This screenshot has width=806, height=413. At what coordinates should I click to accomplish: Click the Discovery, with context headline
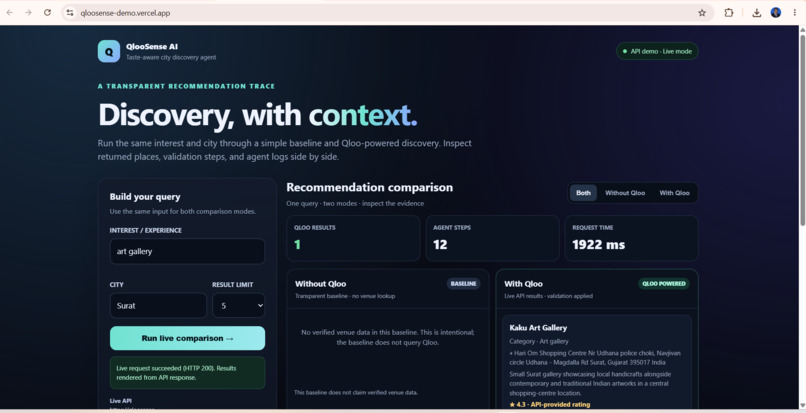coord(258,115)
